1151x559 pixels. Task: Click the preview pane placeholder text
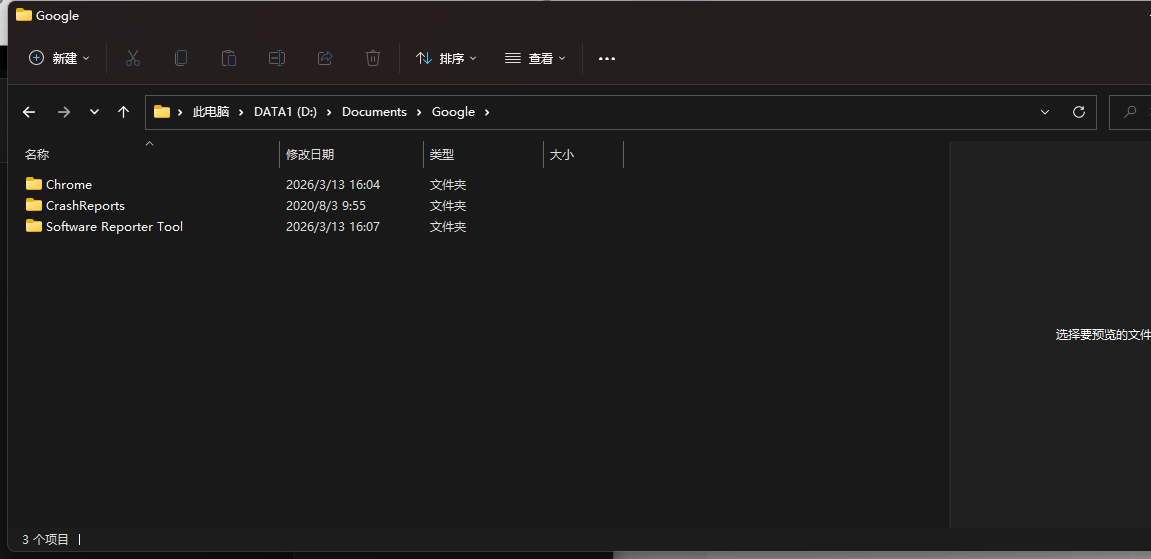point(1103,335)
